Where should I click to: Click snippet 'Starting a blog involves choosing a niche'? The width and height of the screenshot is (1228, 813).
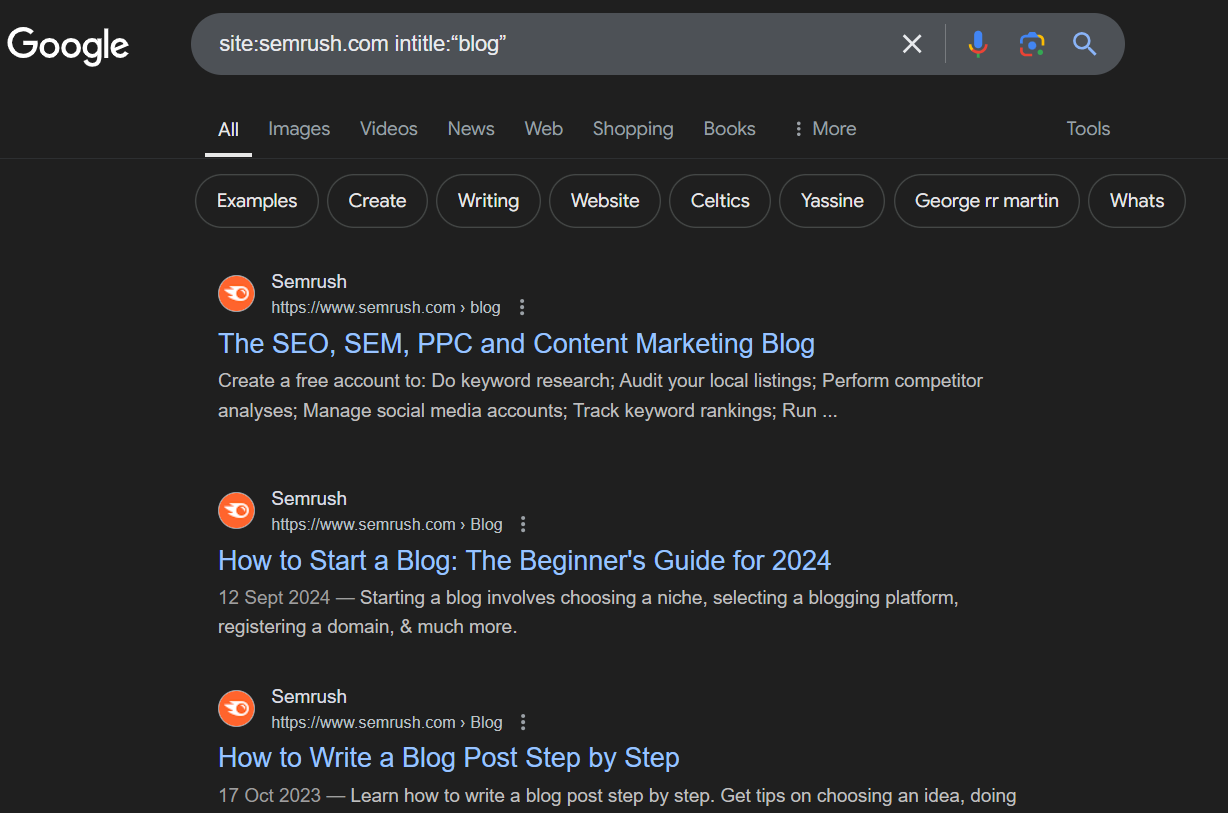[588, 613]
